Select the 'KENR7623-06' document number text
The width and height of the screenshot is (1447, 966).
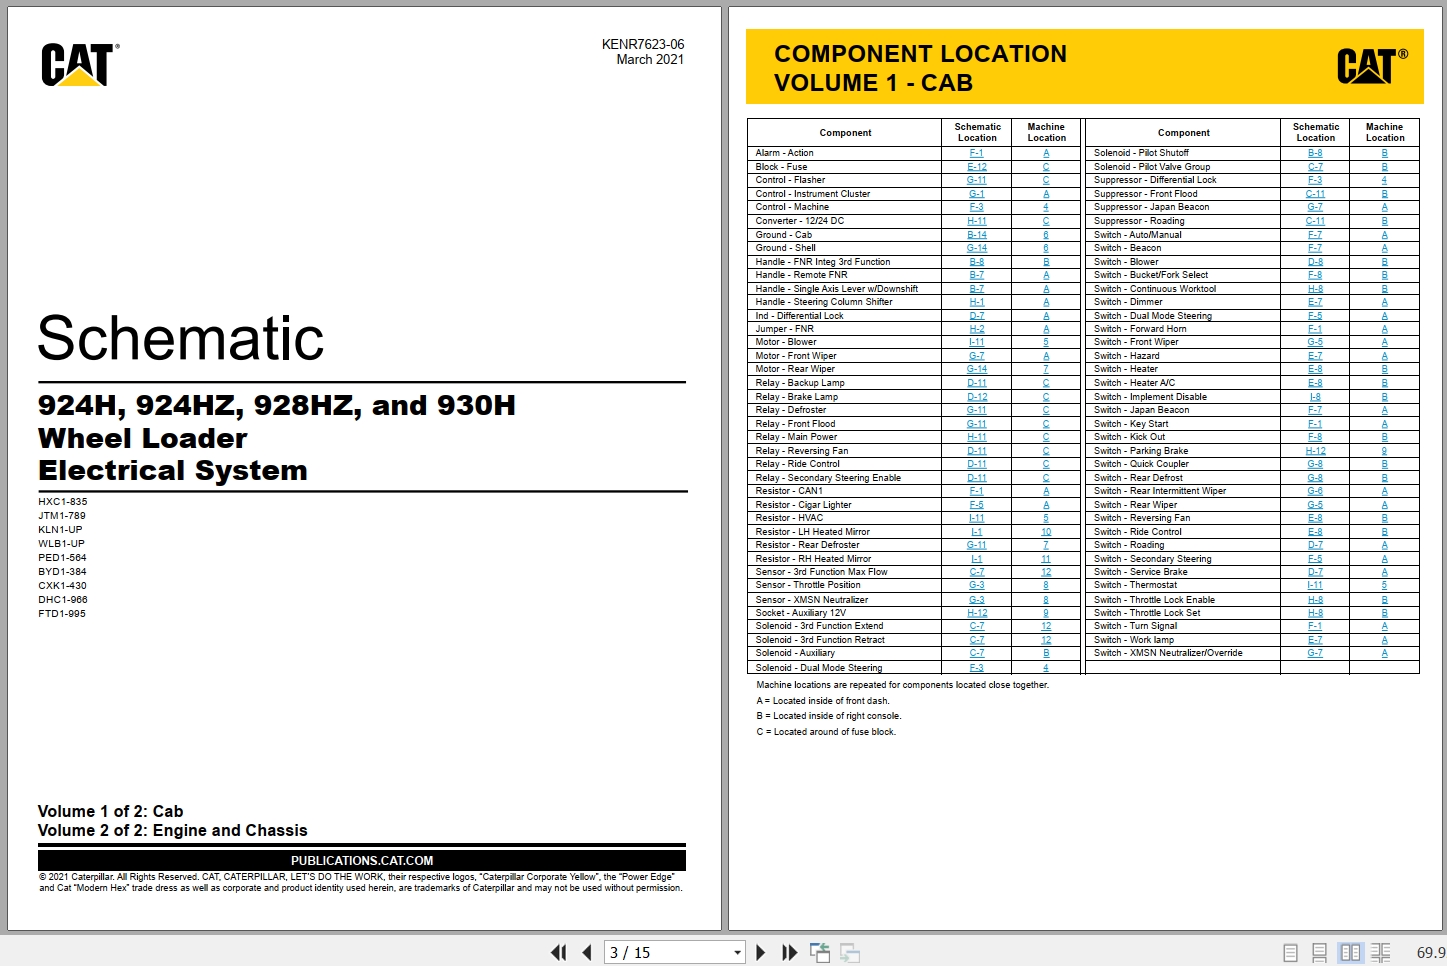[x=643, y=44]
